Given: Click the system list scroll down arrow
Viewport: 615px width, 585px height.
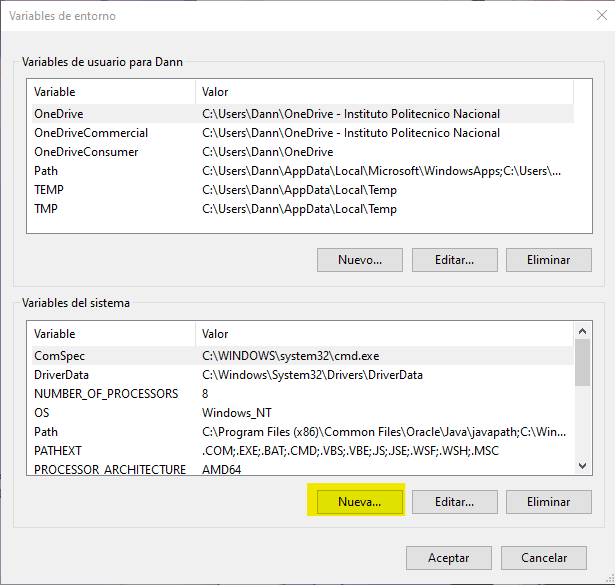Looking at the screenshot, I should pos(582,466).
